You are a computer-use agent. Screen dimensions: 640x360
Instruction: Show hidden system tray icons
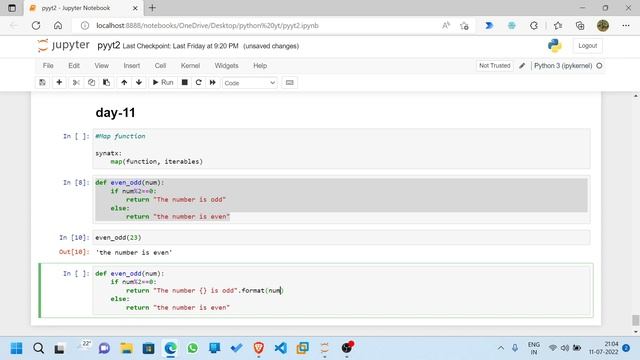(500, 348)
